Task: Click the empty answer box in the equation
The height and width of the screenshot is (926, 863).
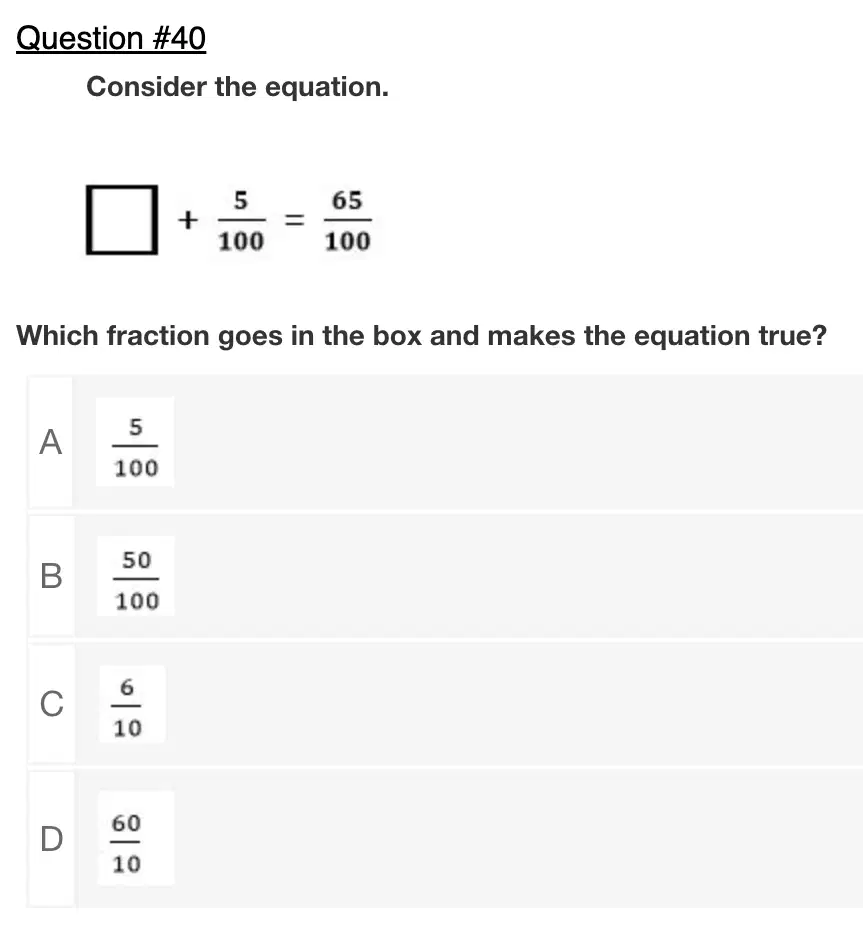Action: tap(122, 220)
